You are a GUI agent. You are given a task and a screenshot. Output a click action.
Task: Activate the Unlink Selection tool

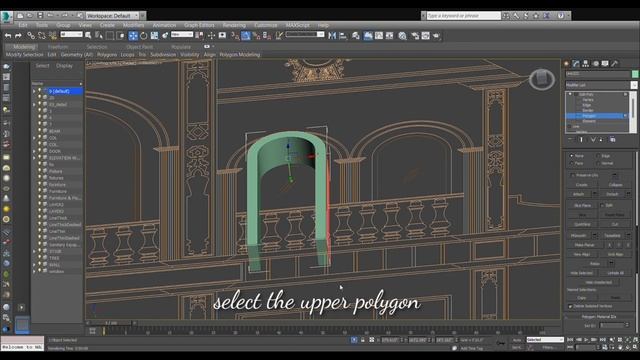pyautogui.click(x=41, y=36)
